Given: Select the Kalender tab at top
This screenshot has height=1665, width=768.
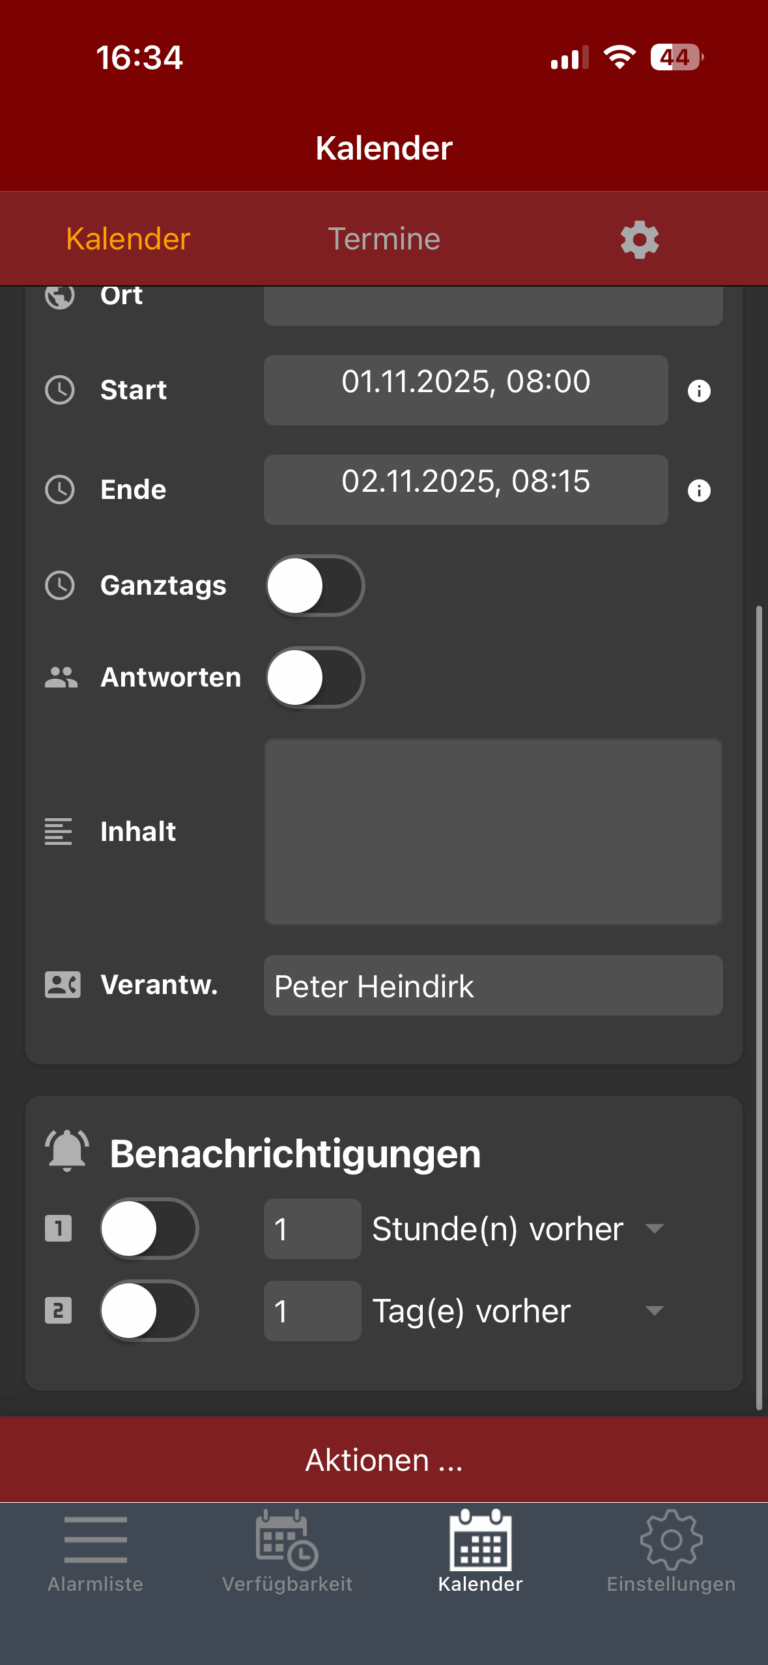Looking at the screenshot, I should point(128,239).
